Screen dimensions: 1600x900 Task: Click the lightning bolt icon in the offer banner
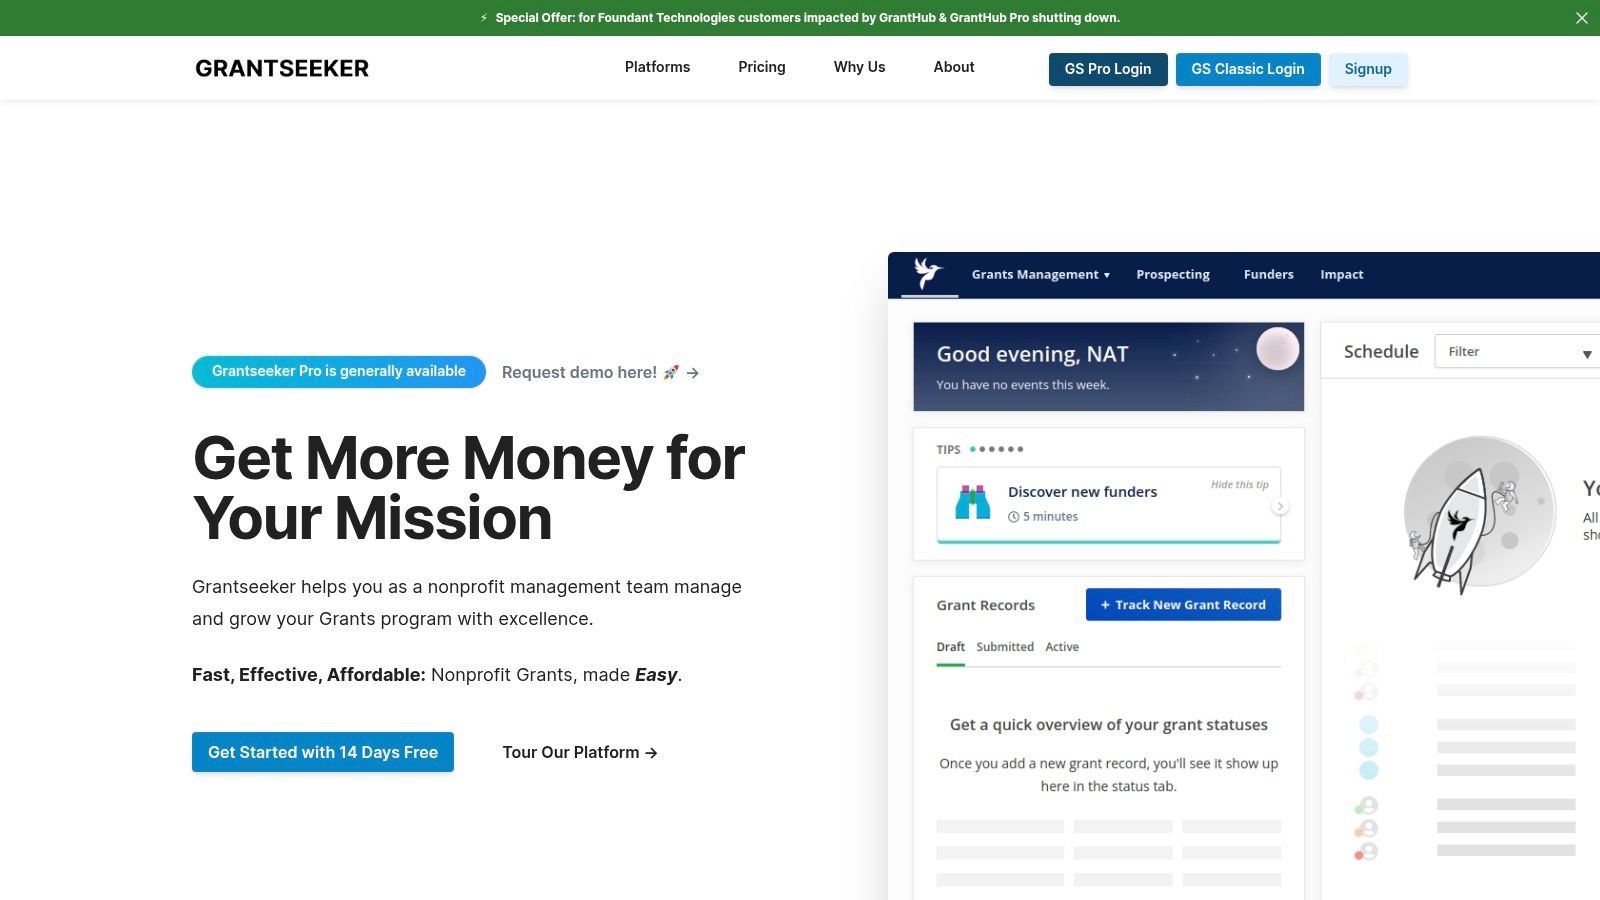tap(484, 17)
